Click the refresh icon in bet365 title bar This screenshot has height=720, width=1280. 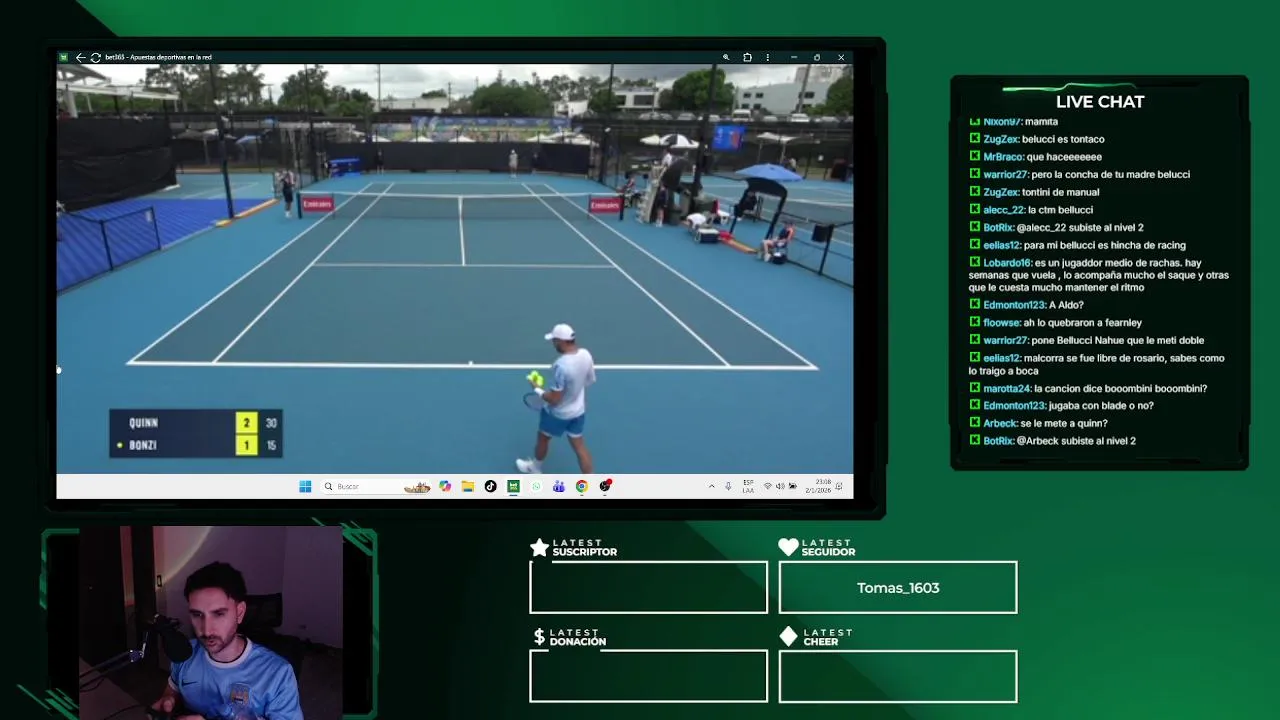(96, 58)
